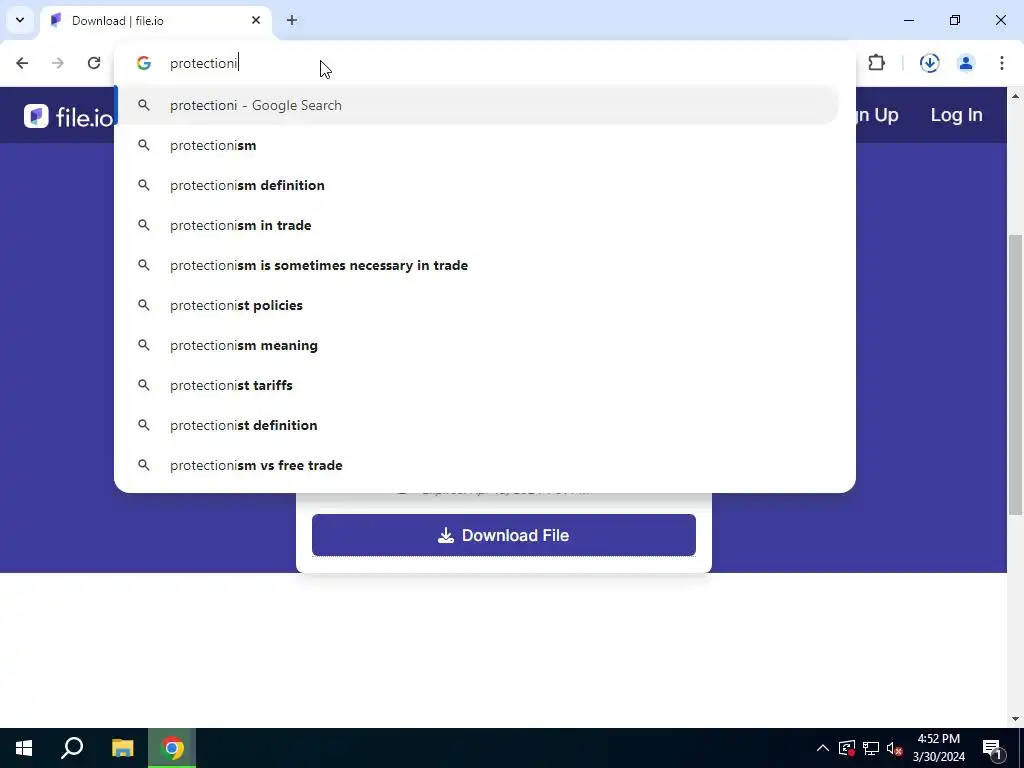1024x768 pixels.
Task: Select 'protectionist tariffs' suggestion
Action: [x=477, y=385]
